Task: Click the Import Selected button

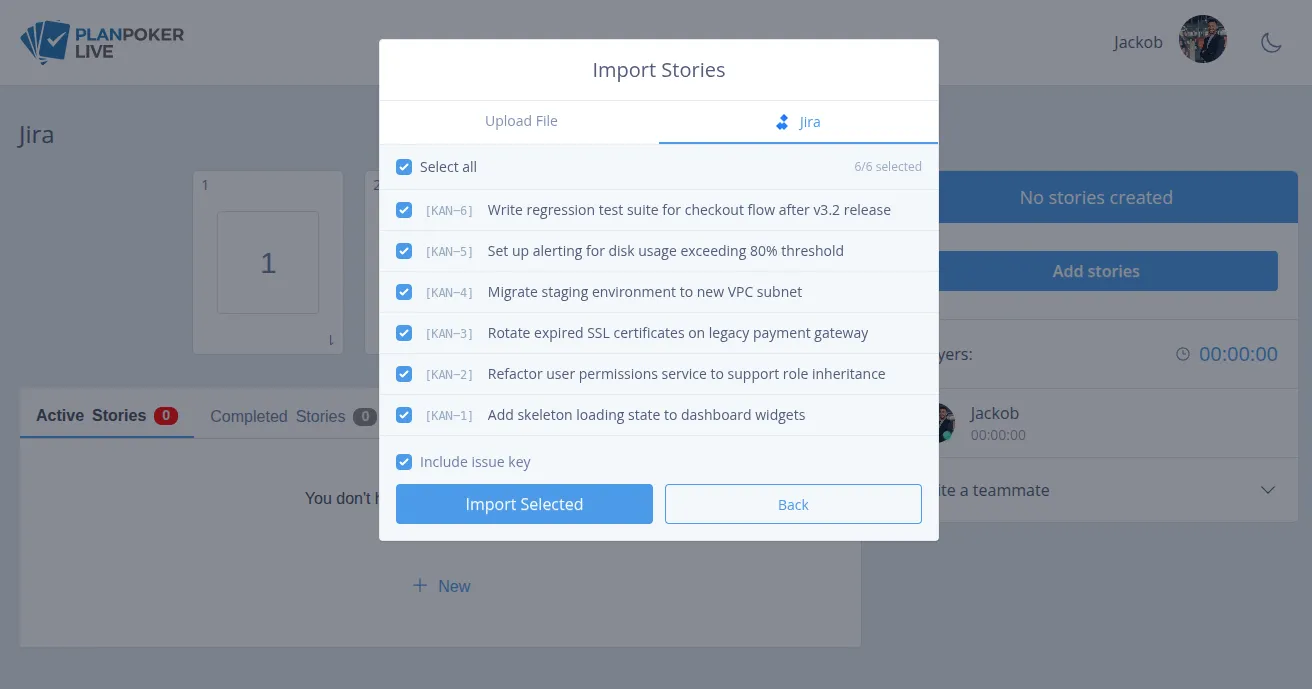Action: click(524, 504)
